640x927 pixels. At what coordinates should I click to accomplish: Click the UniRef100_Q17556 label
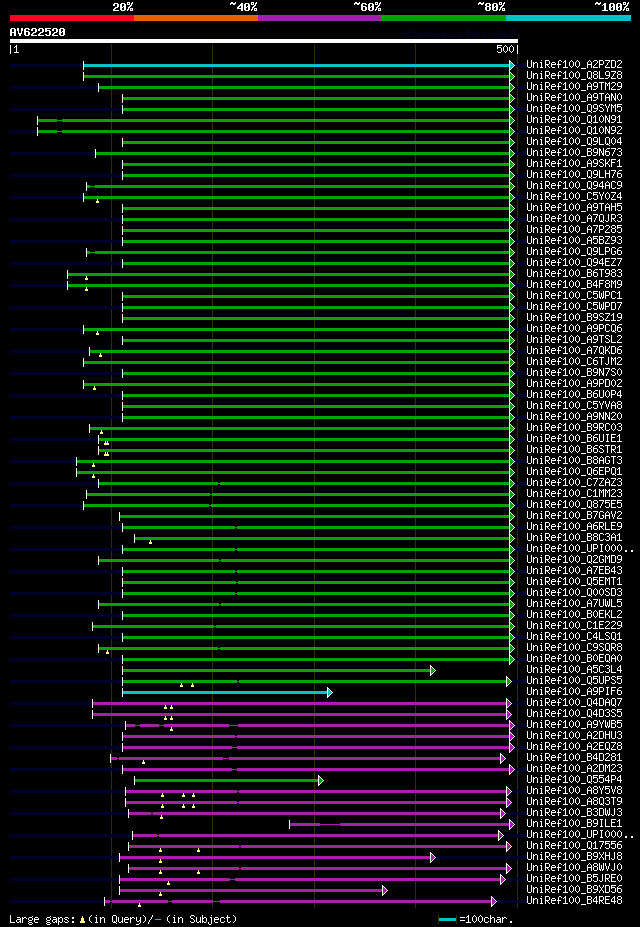coord(574,846)
